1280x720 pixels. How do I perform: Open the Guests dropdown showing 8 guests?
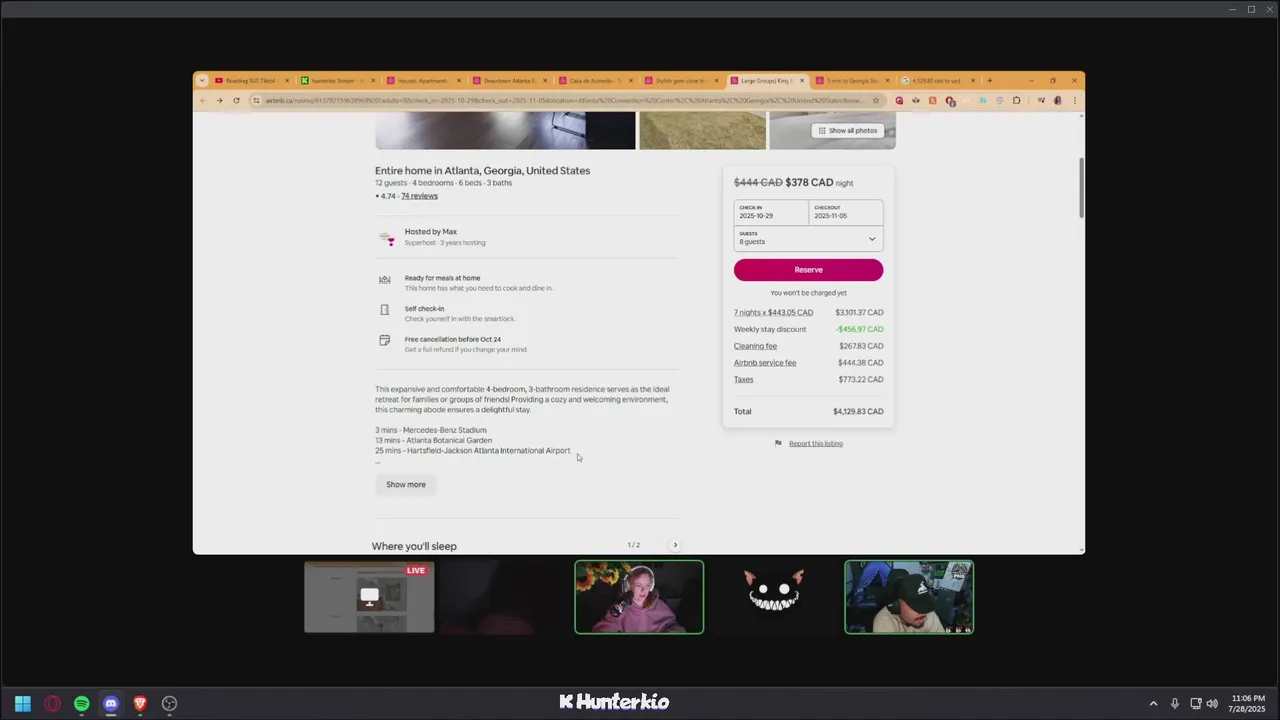tap(808, 238)
